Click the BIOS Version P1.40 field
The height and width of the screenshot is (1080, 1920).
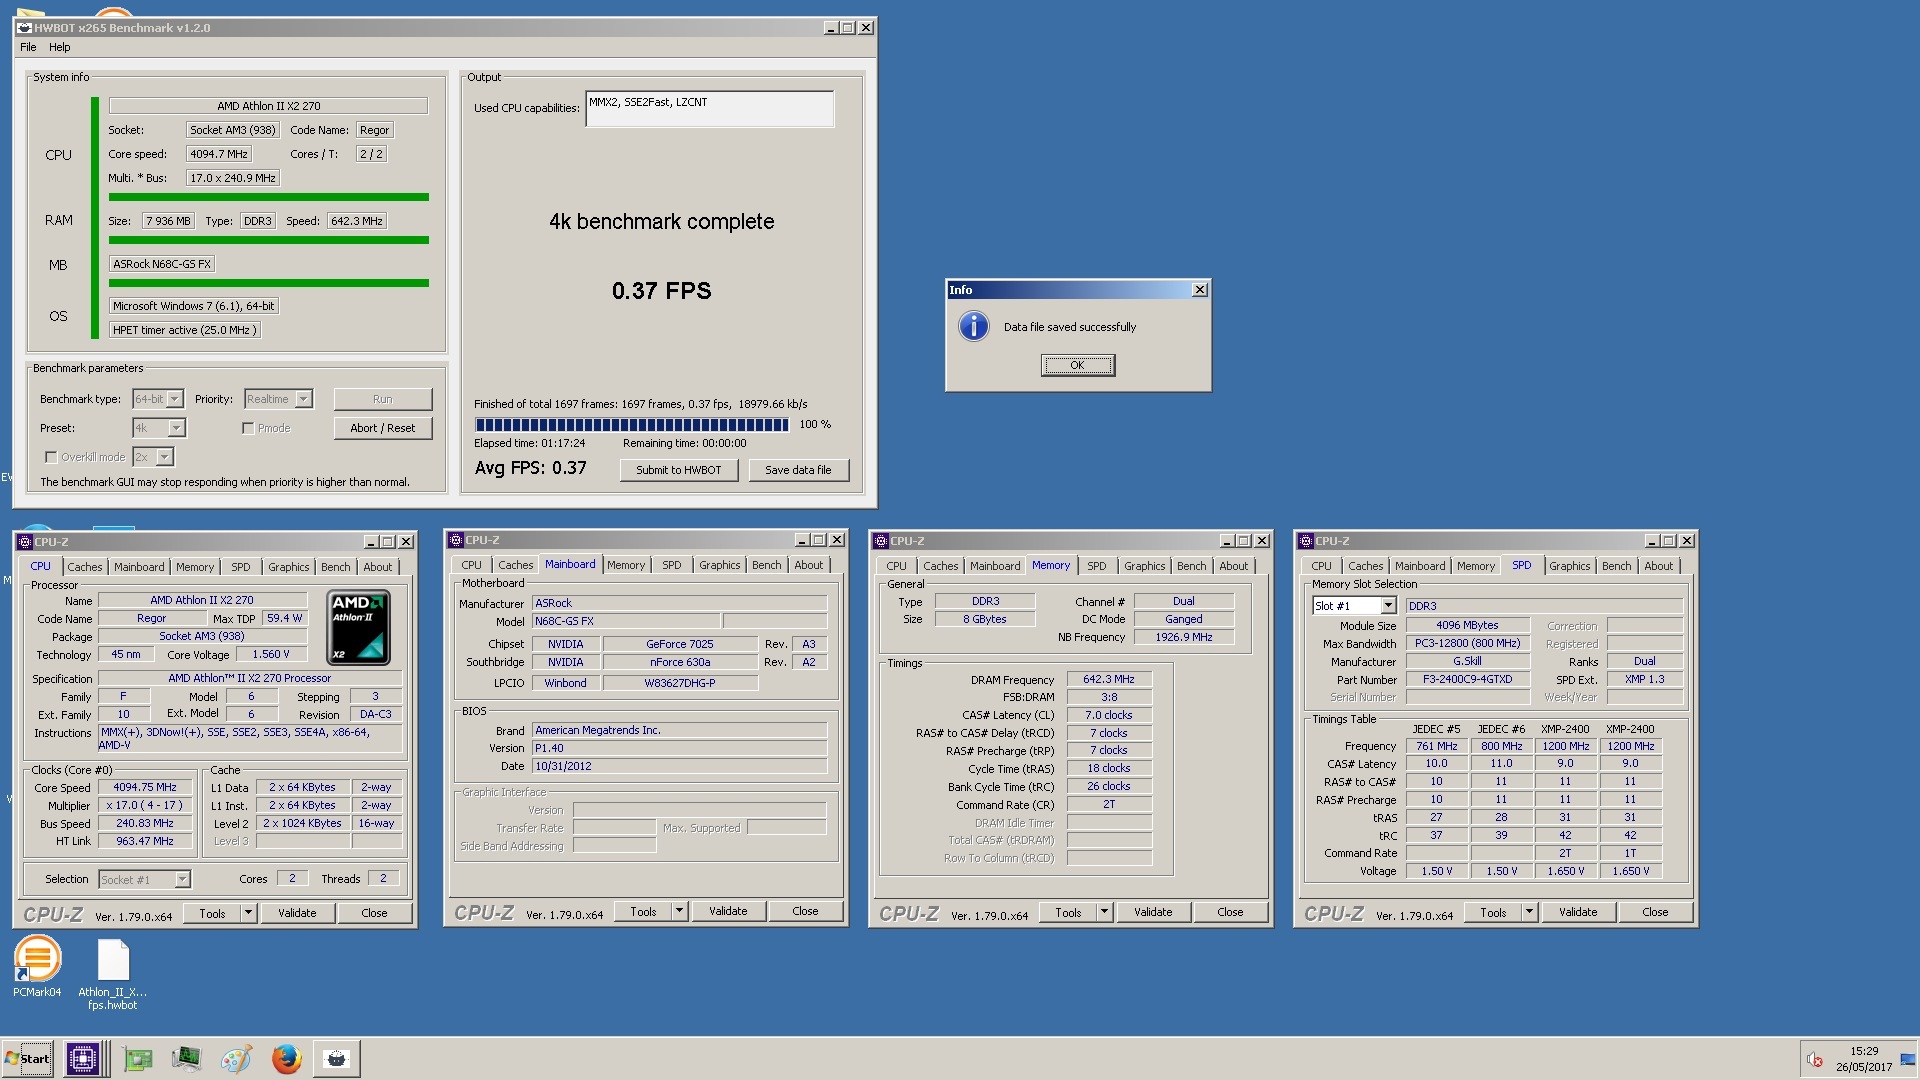click(679, 748)
